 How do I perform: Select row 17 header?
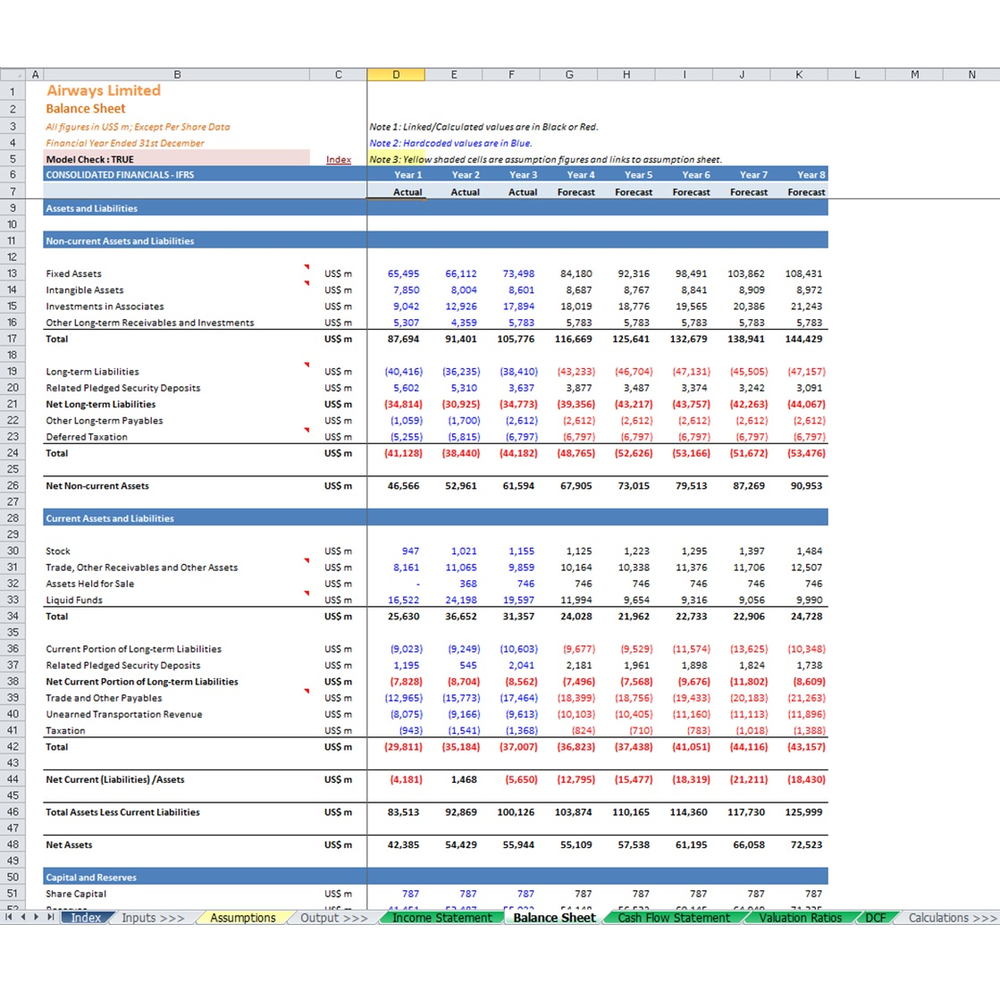12,339
